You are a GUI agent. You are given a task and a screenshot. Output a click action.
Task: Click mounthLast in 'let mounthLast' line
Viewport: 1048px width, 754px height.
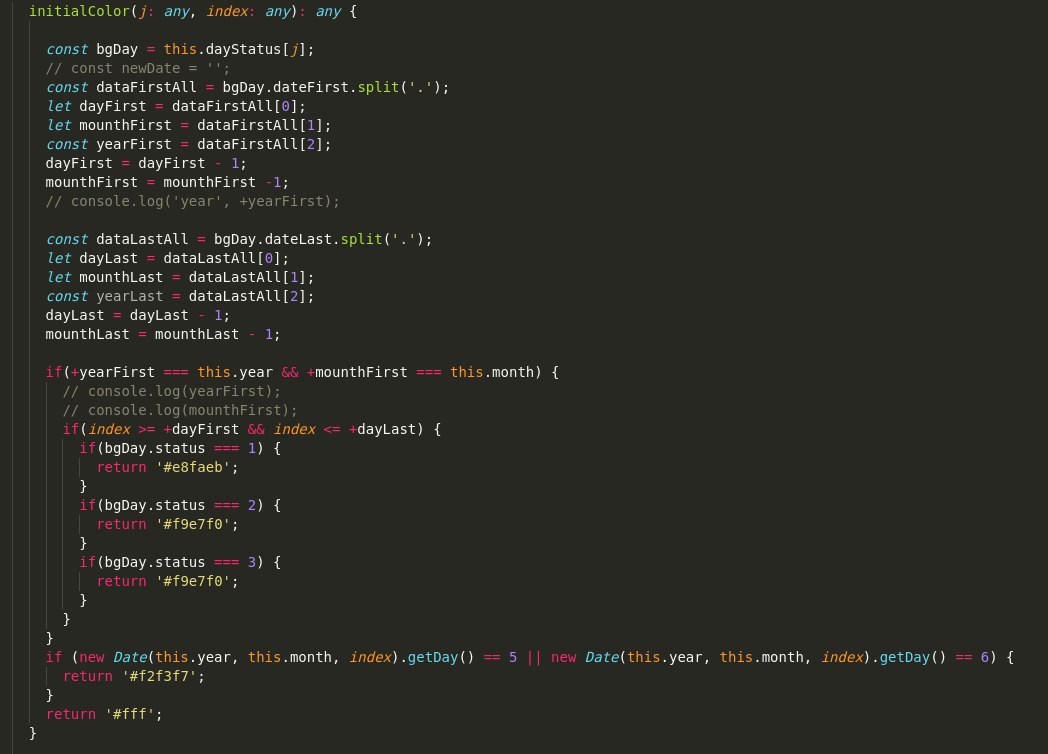pyautogui.click(x=121, y=277)
